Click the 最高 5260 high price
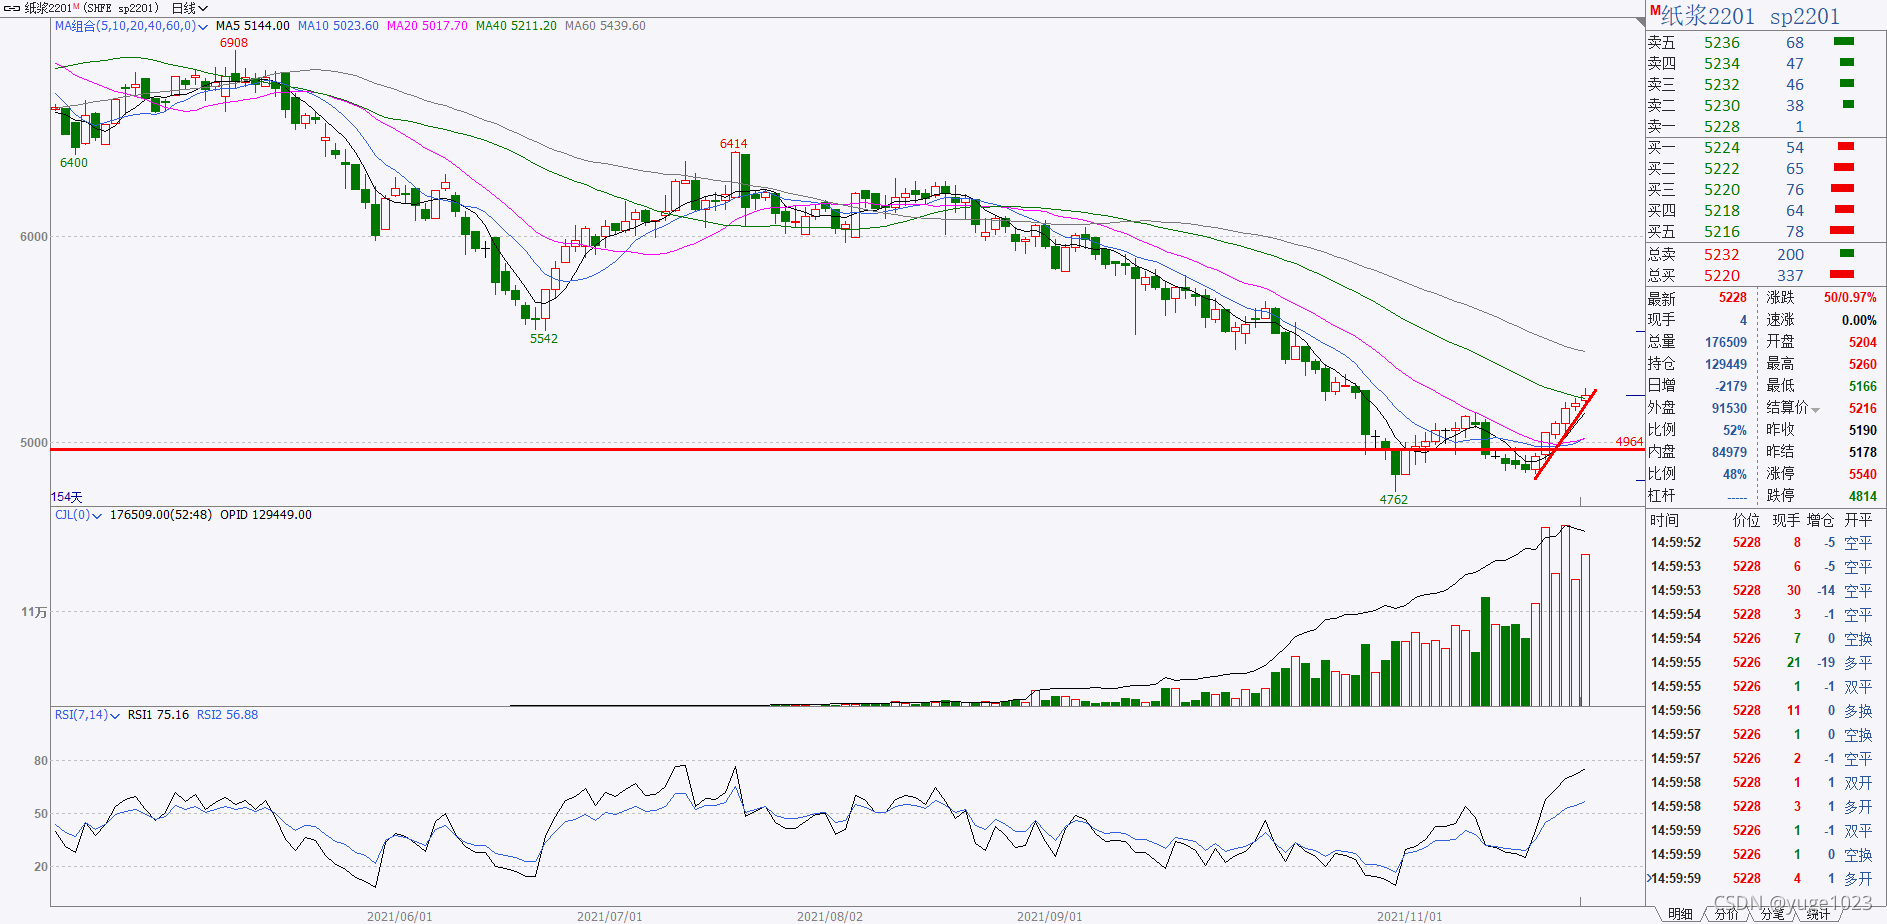 (1862, 364)
